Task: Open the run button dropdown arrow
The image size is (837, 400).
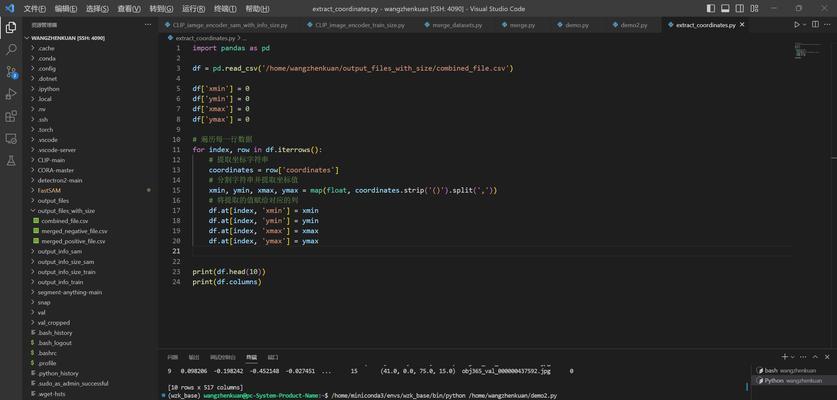Action: 804,25
